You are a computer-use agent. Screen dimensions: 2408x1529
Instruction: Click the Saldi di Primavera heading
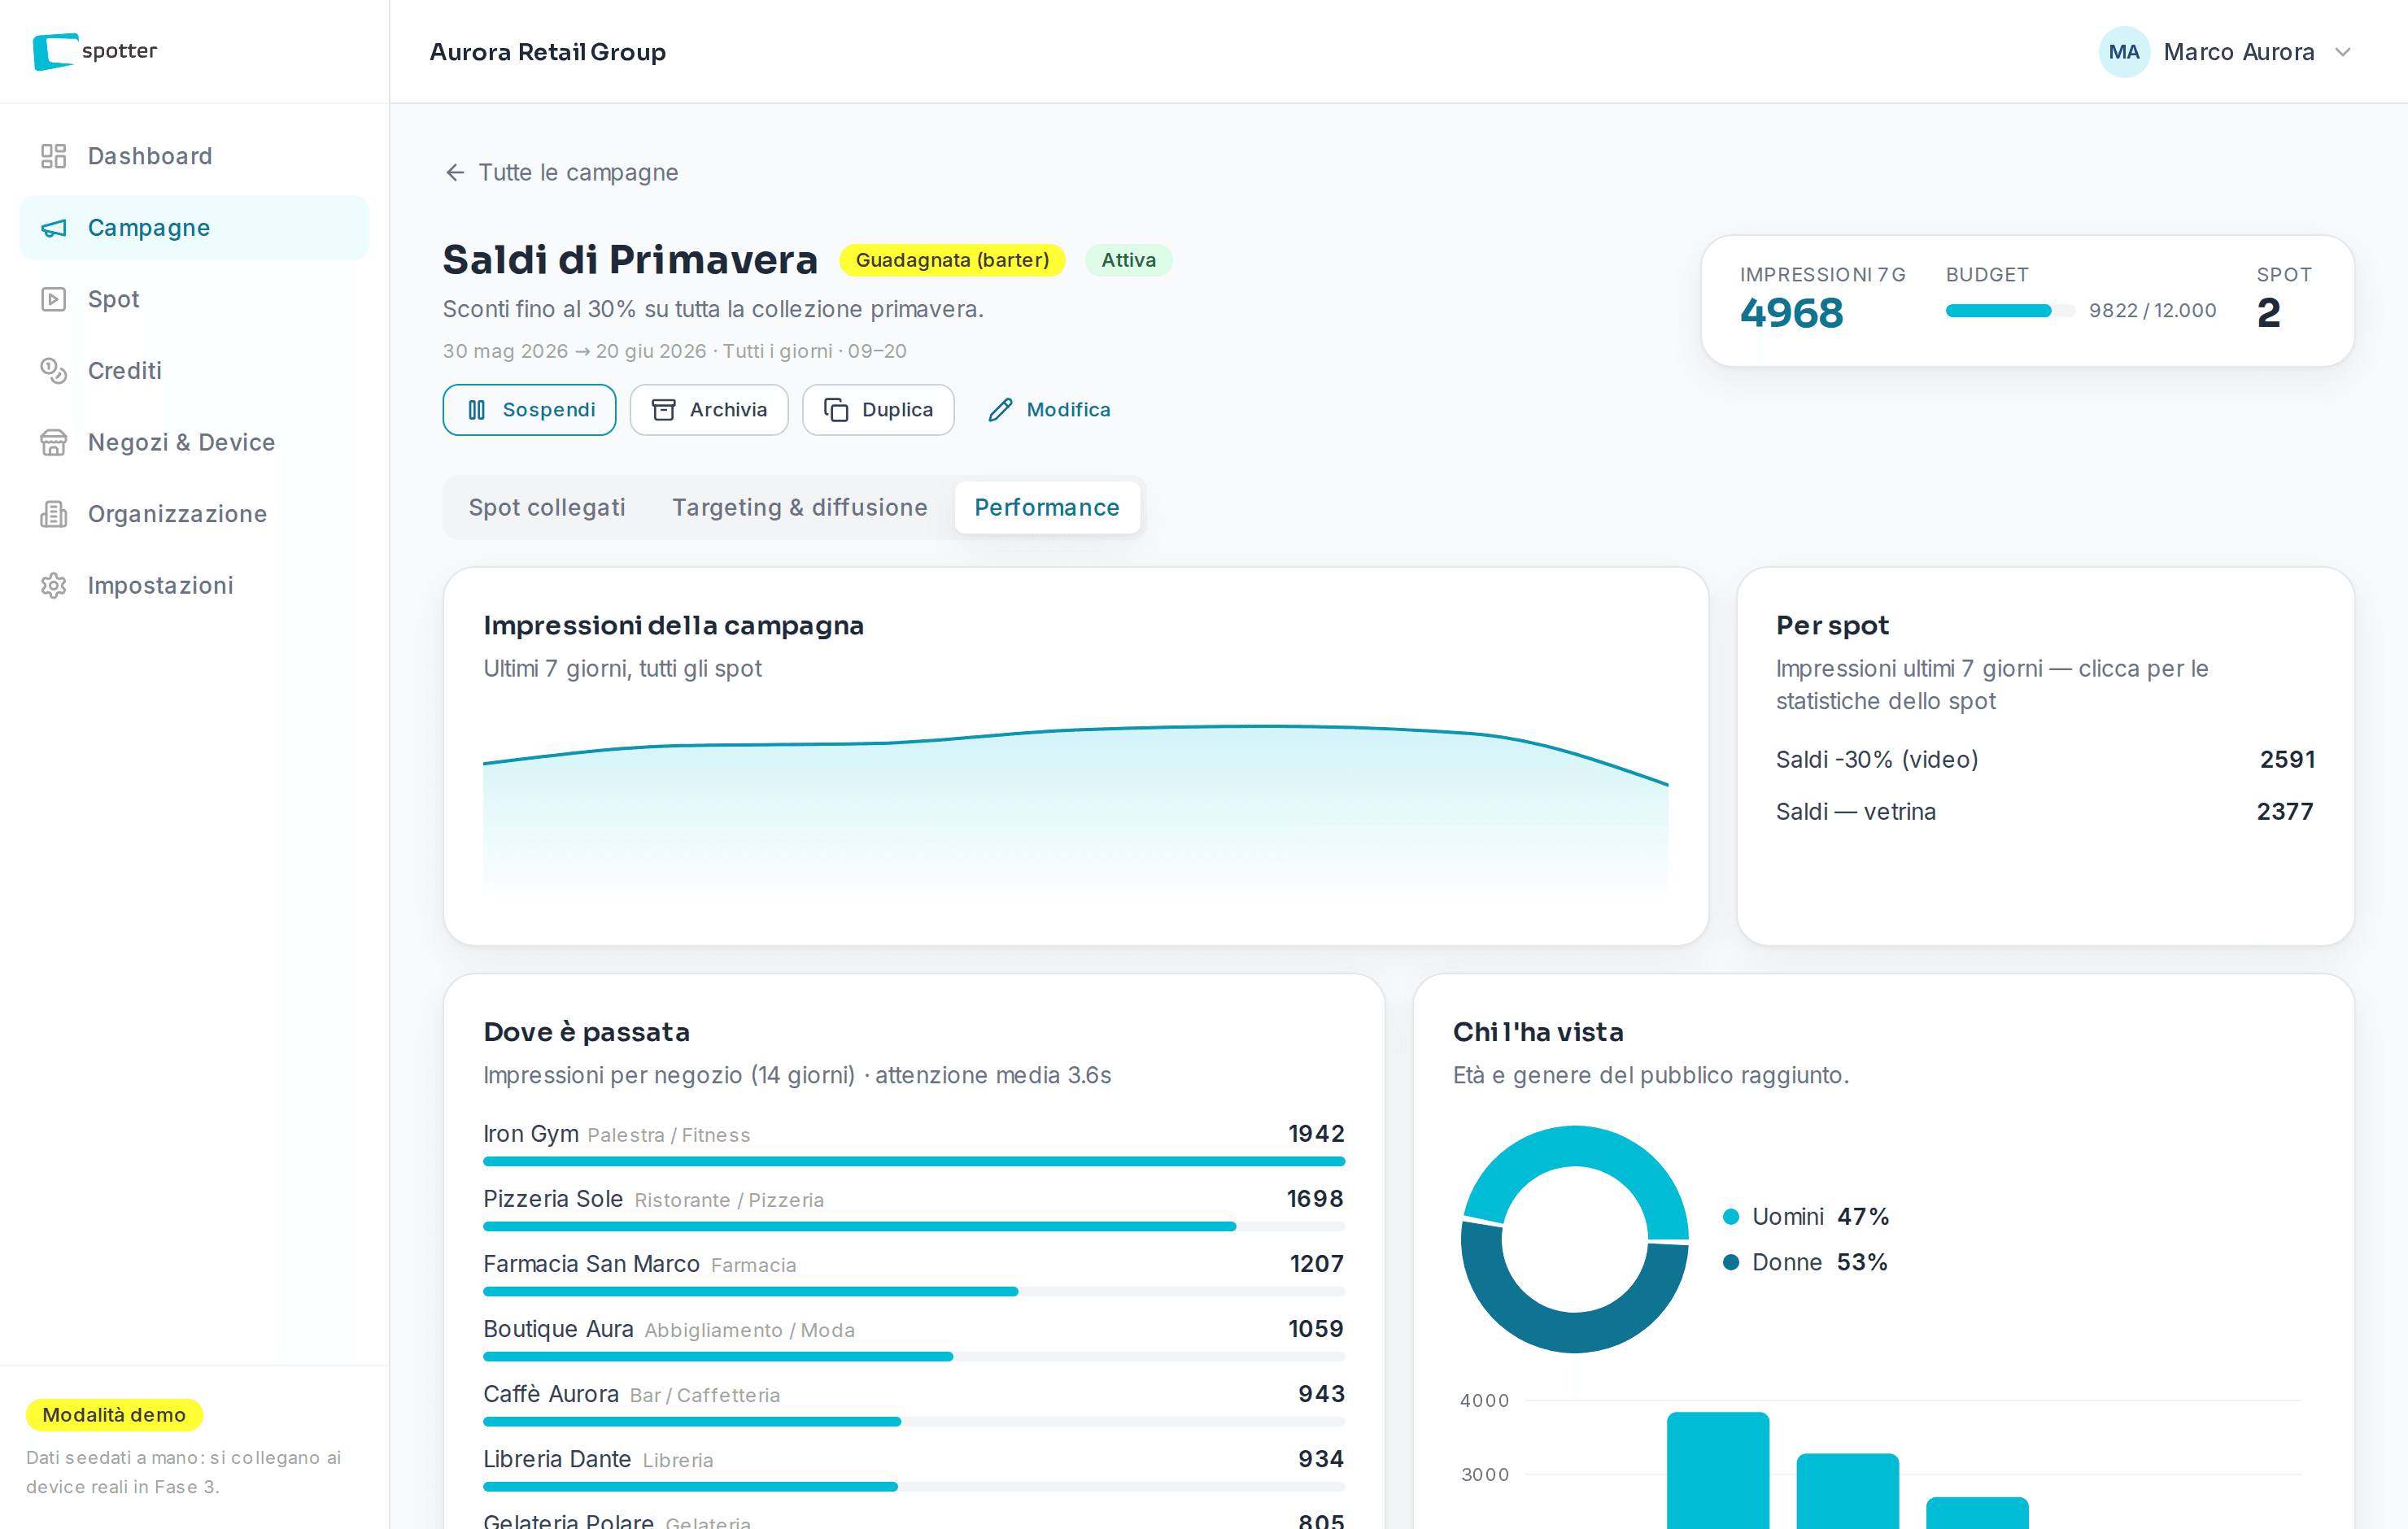tap(630, 260)
